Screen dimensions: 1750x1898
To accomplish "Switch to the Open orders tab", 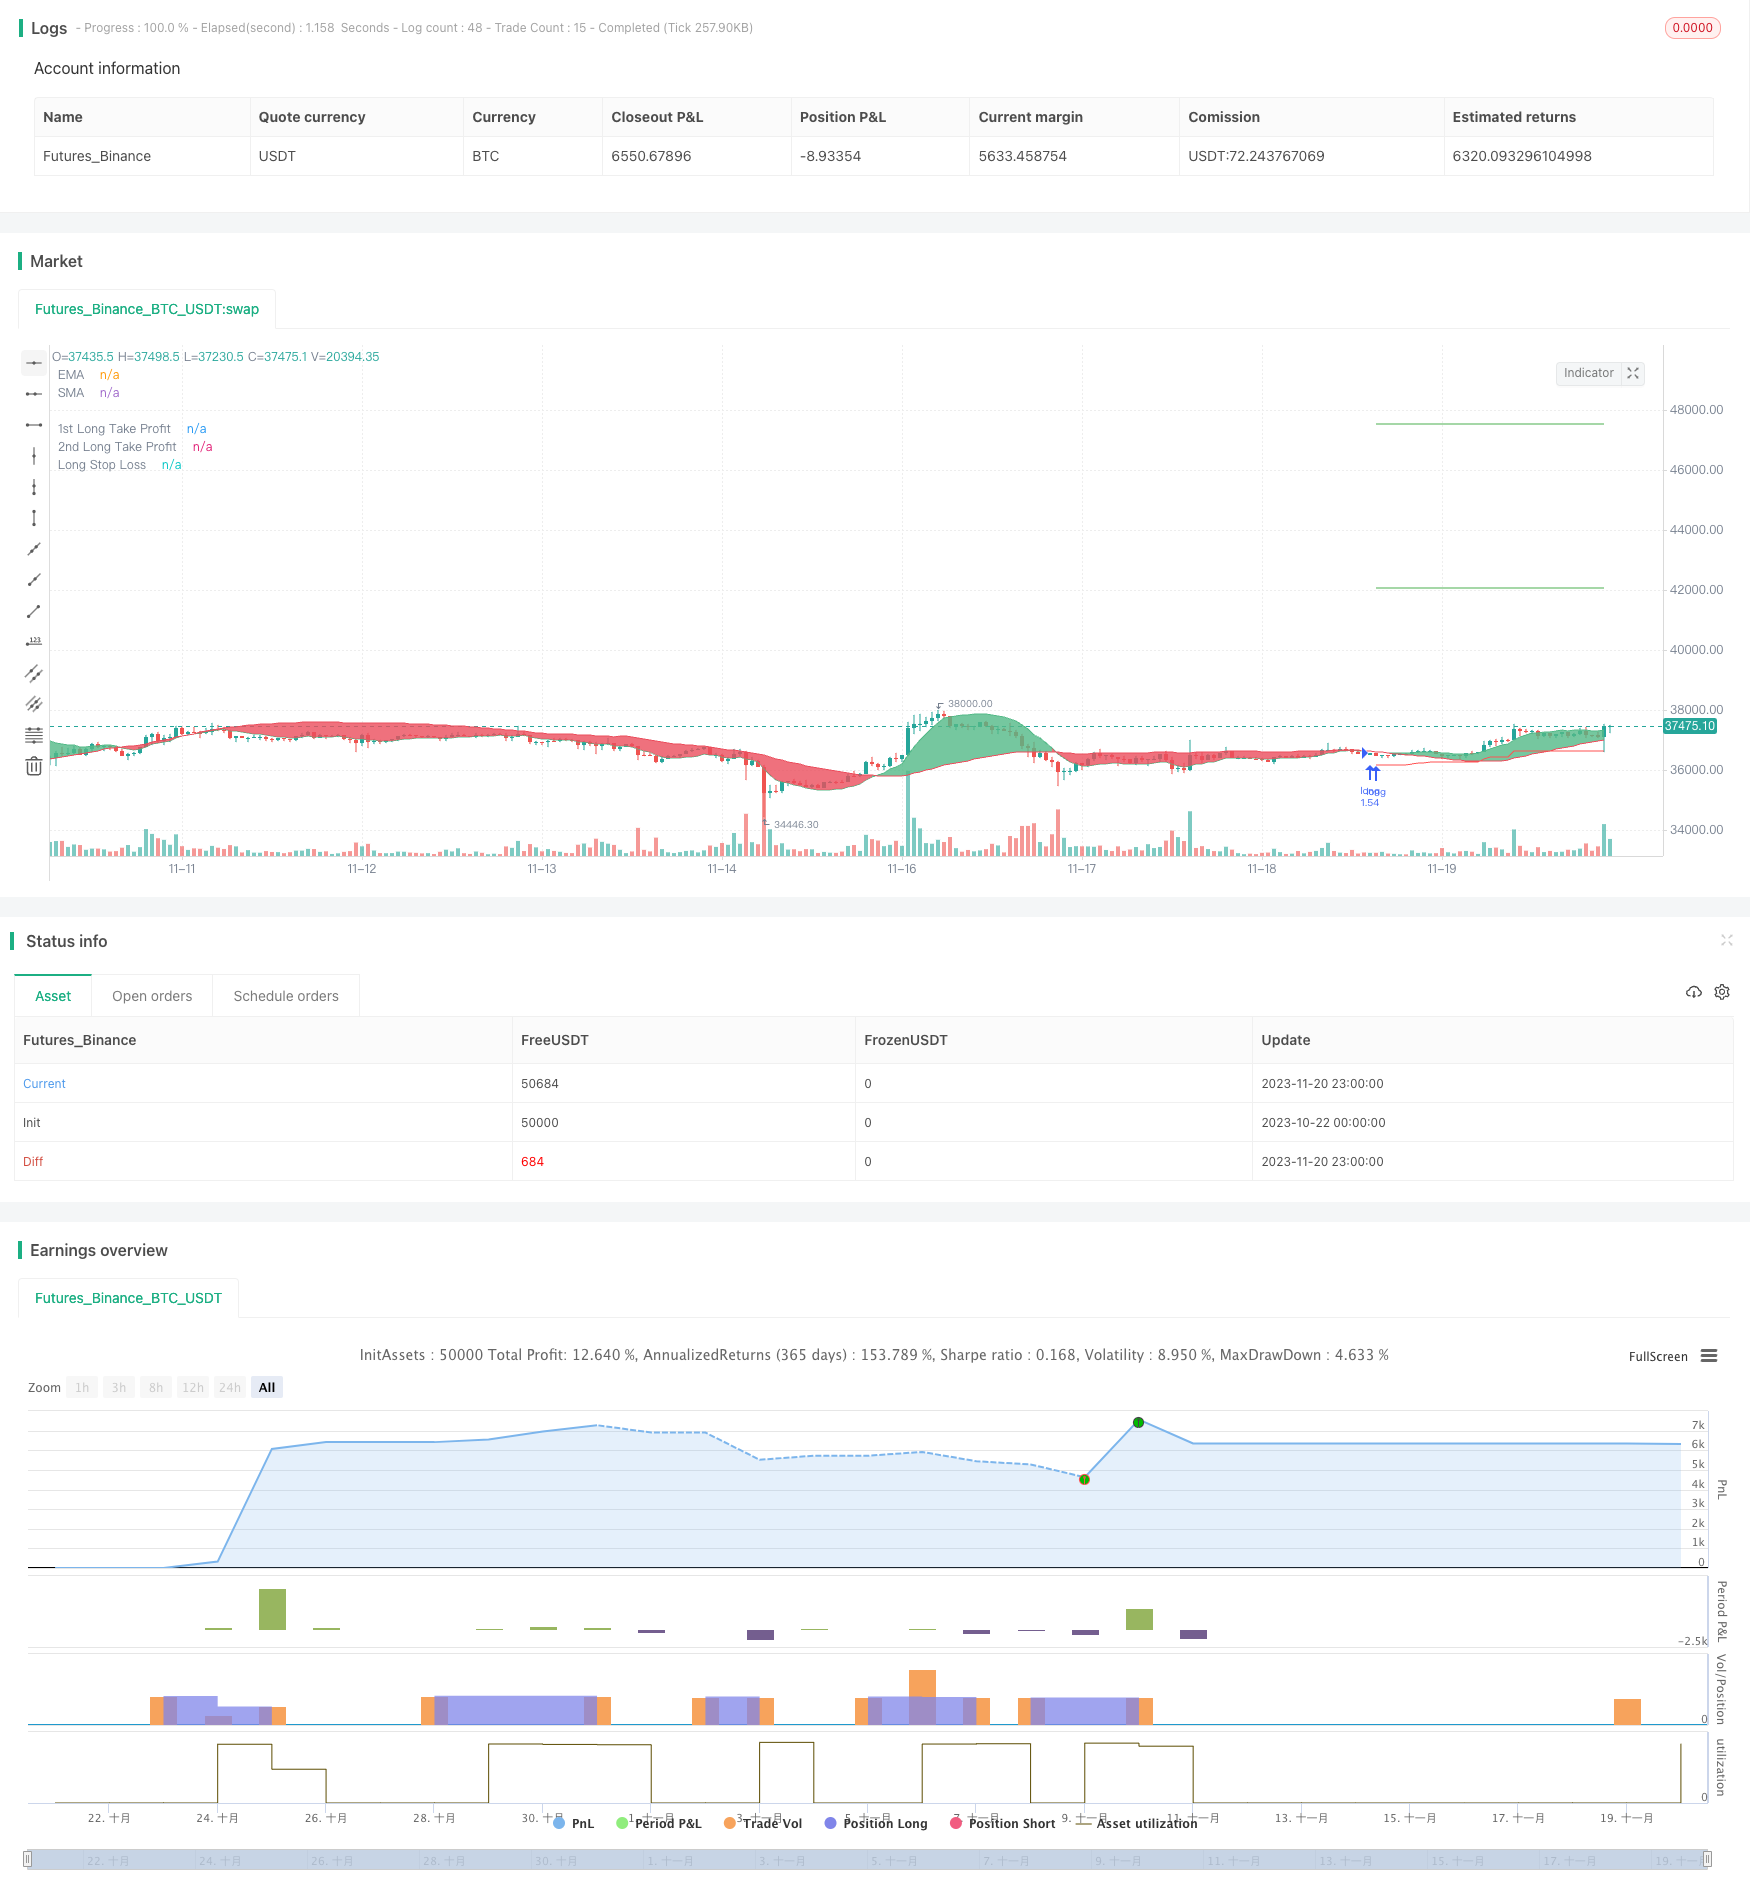I will click(x=152, y=996).
